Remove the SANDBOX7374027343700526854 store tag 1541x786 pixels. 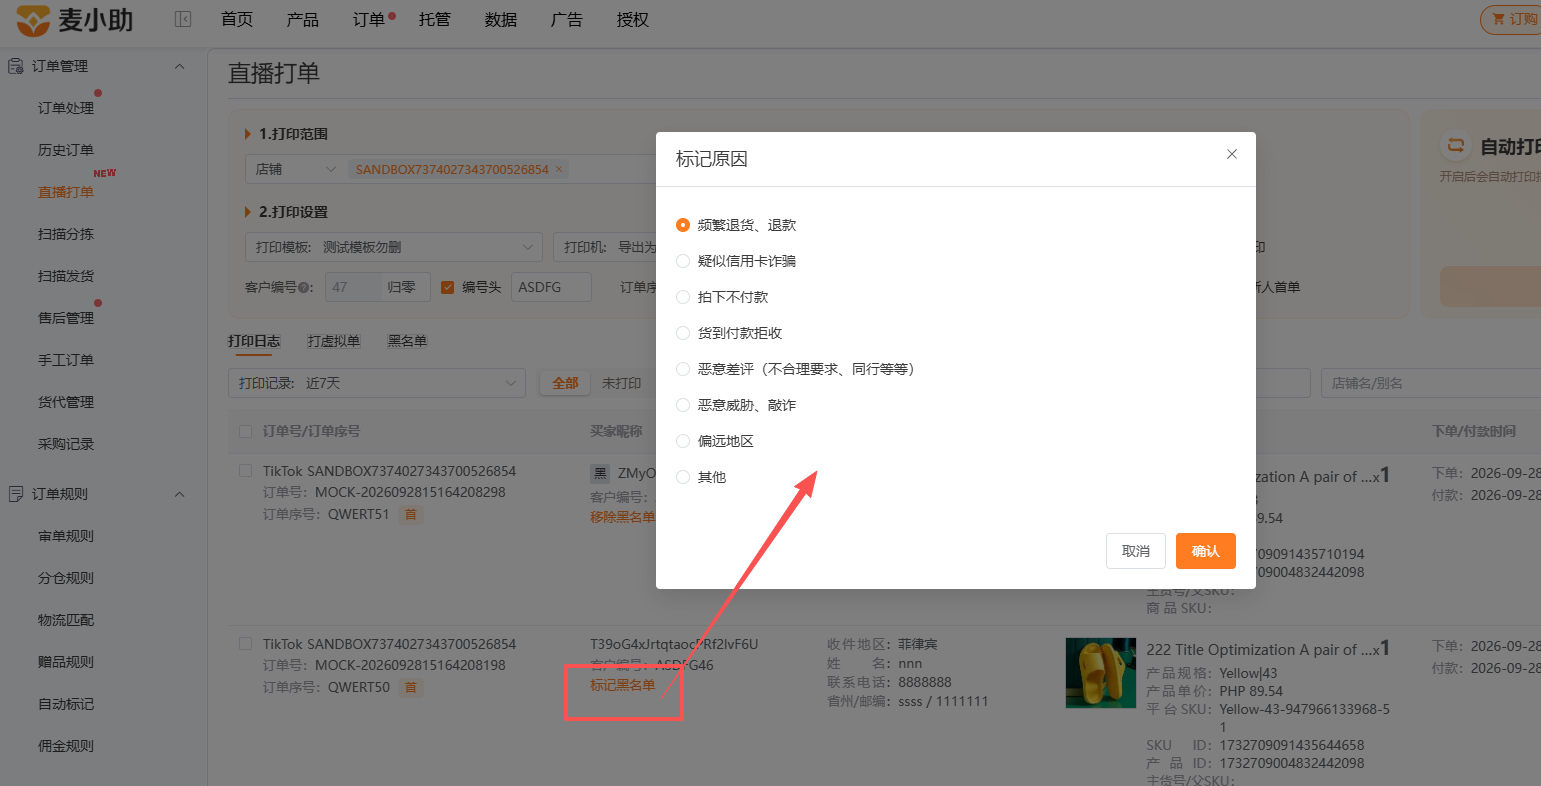click(x=559, y=169)
